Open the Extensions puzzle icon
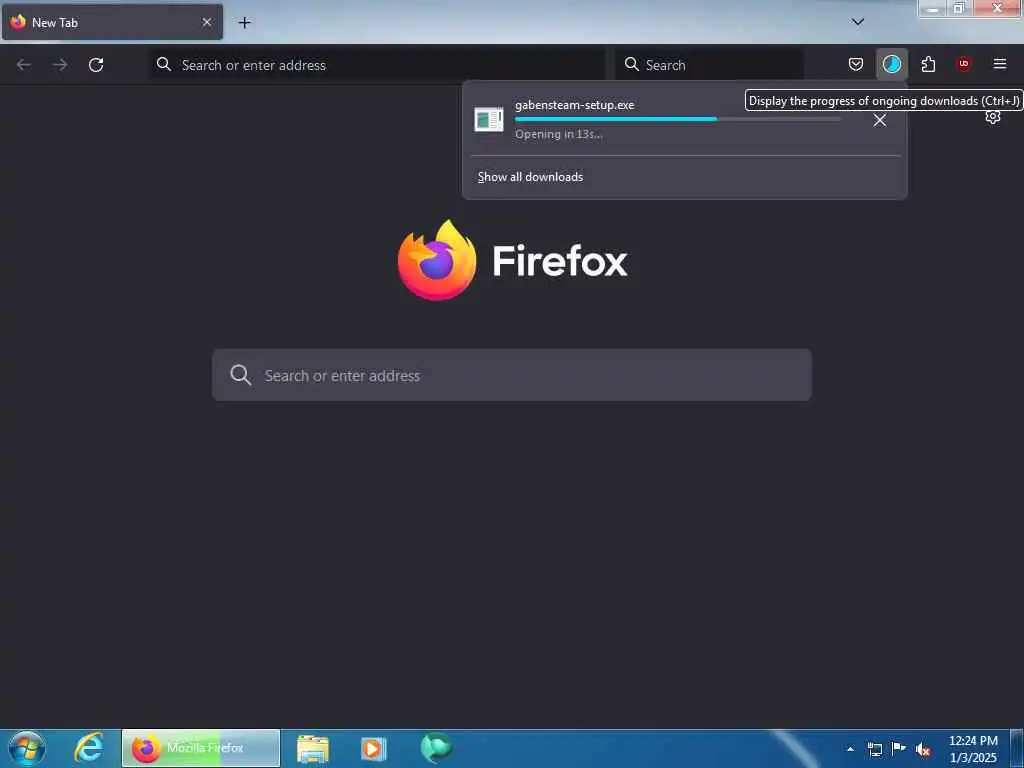Image resolution: width=1024 pixels, height=768 pixels. tap(928, 64)
